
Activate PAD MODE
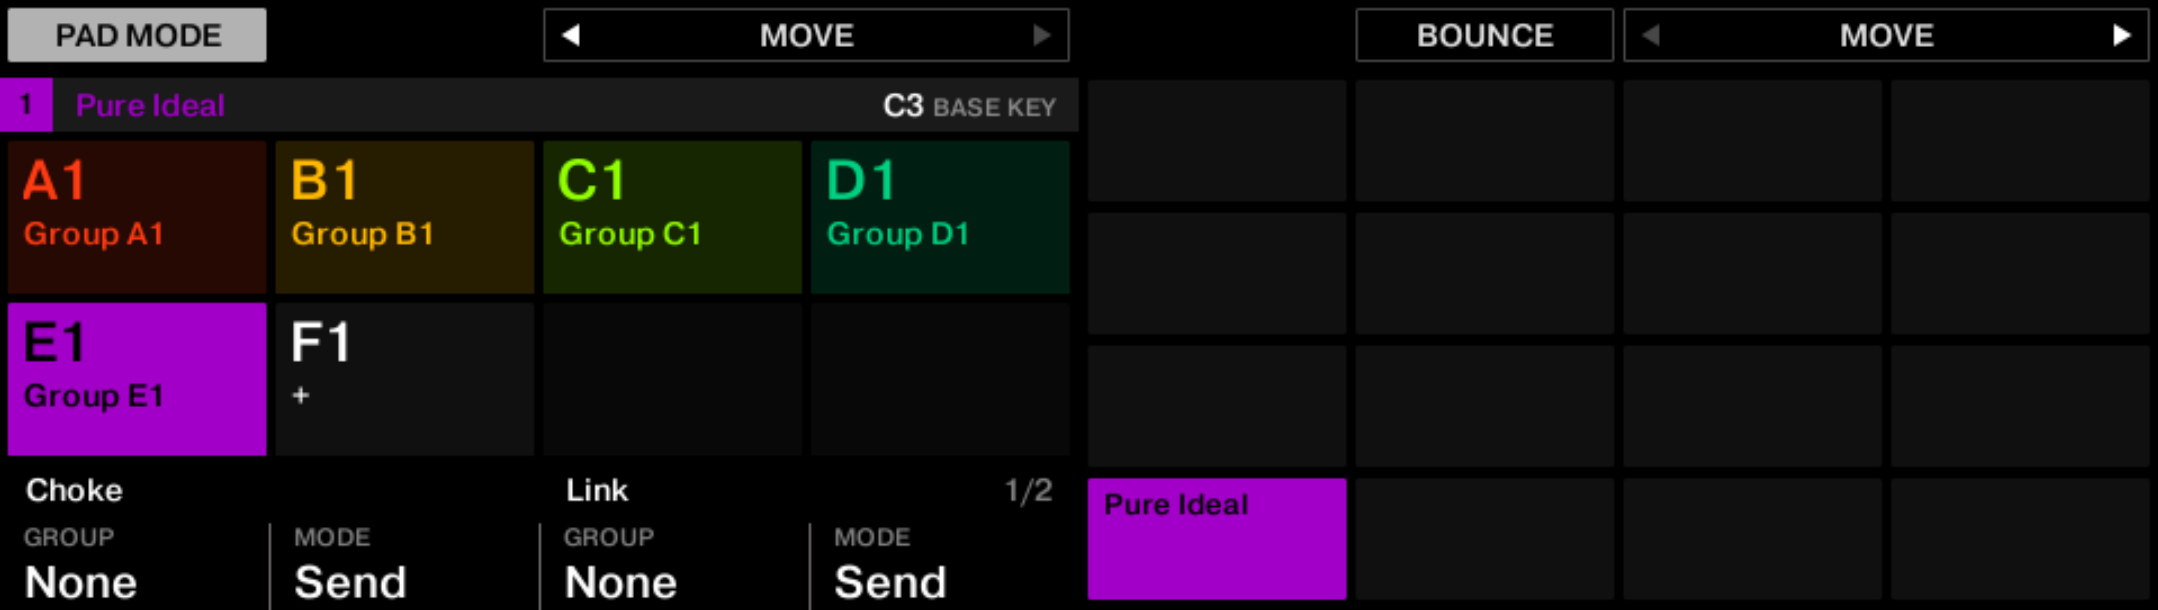click(x=136, y=34)
